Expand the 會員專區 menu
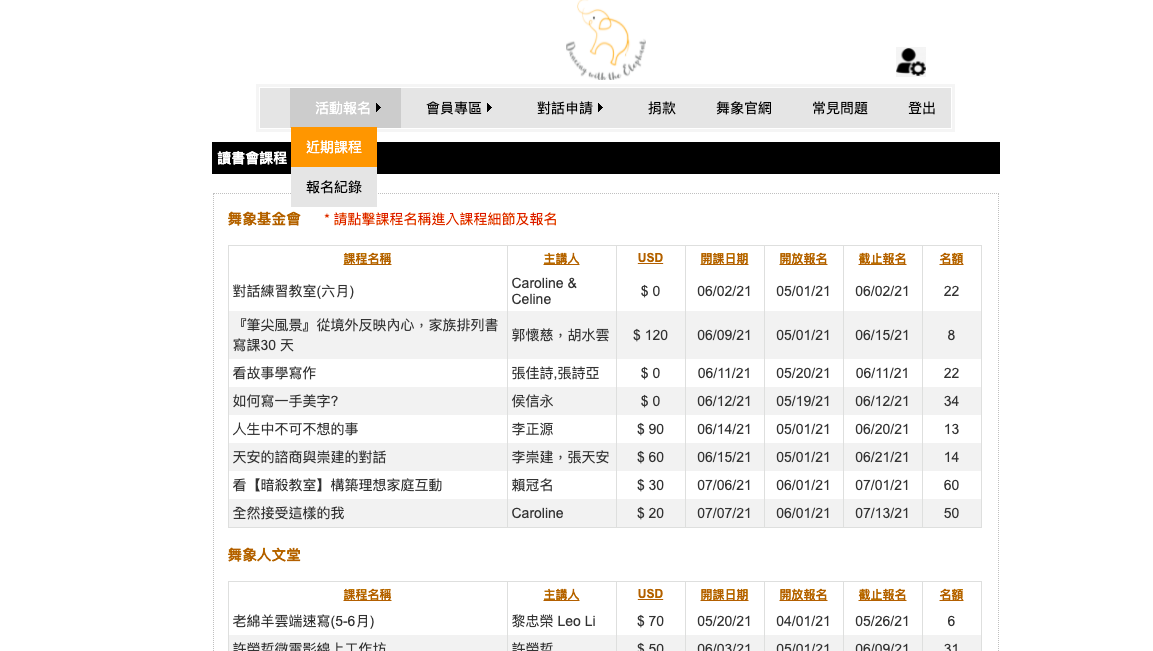 point(459,108)
